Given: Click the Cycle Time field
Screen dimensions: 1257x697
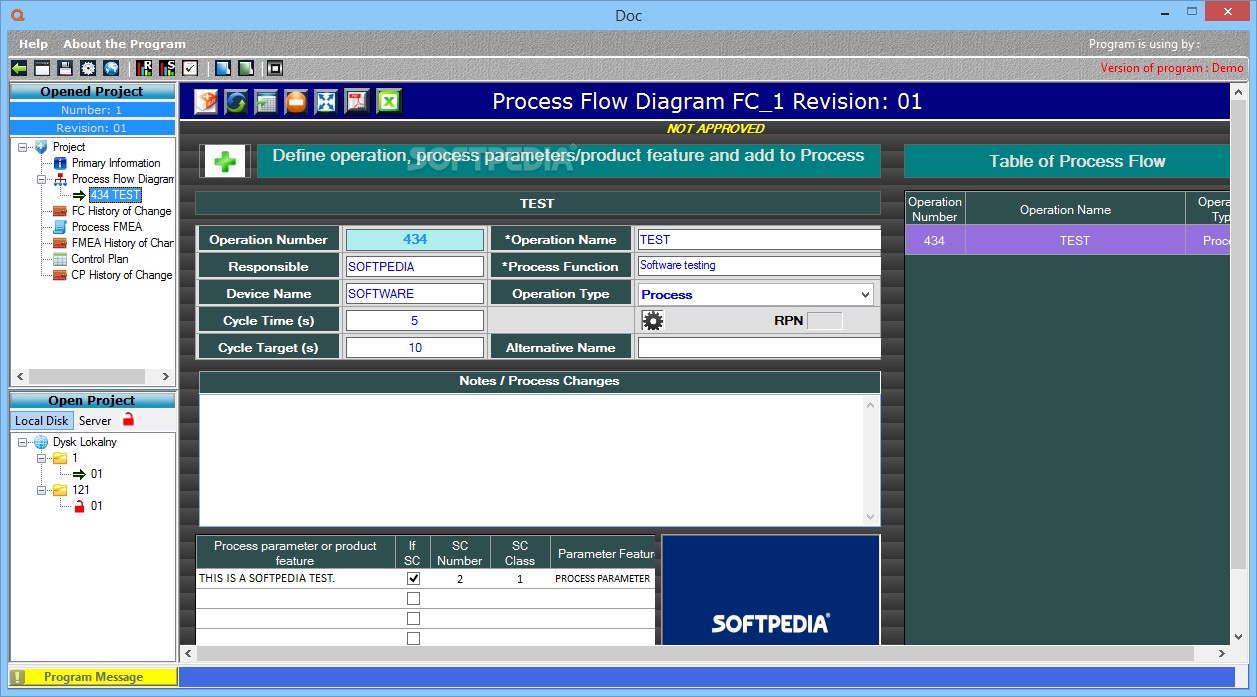Looking at the screenshot, I should pyautogui.click(x=415, y=321).
